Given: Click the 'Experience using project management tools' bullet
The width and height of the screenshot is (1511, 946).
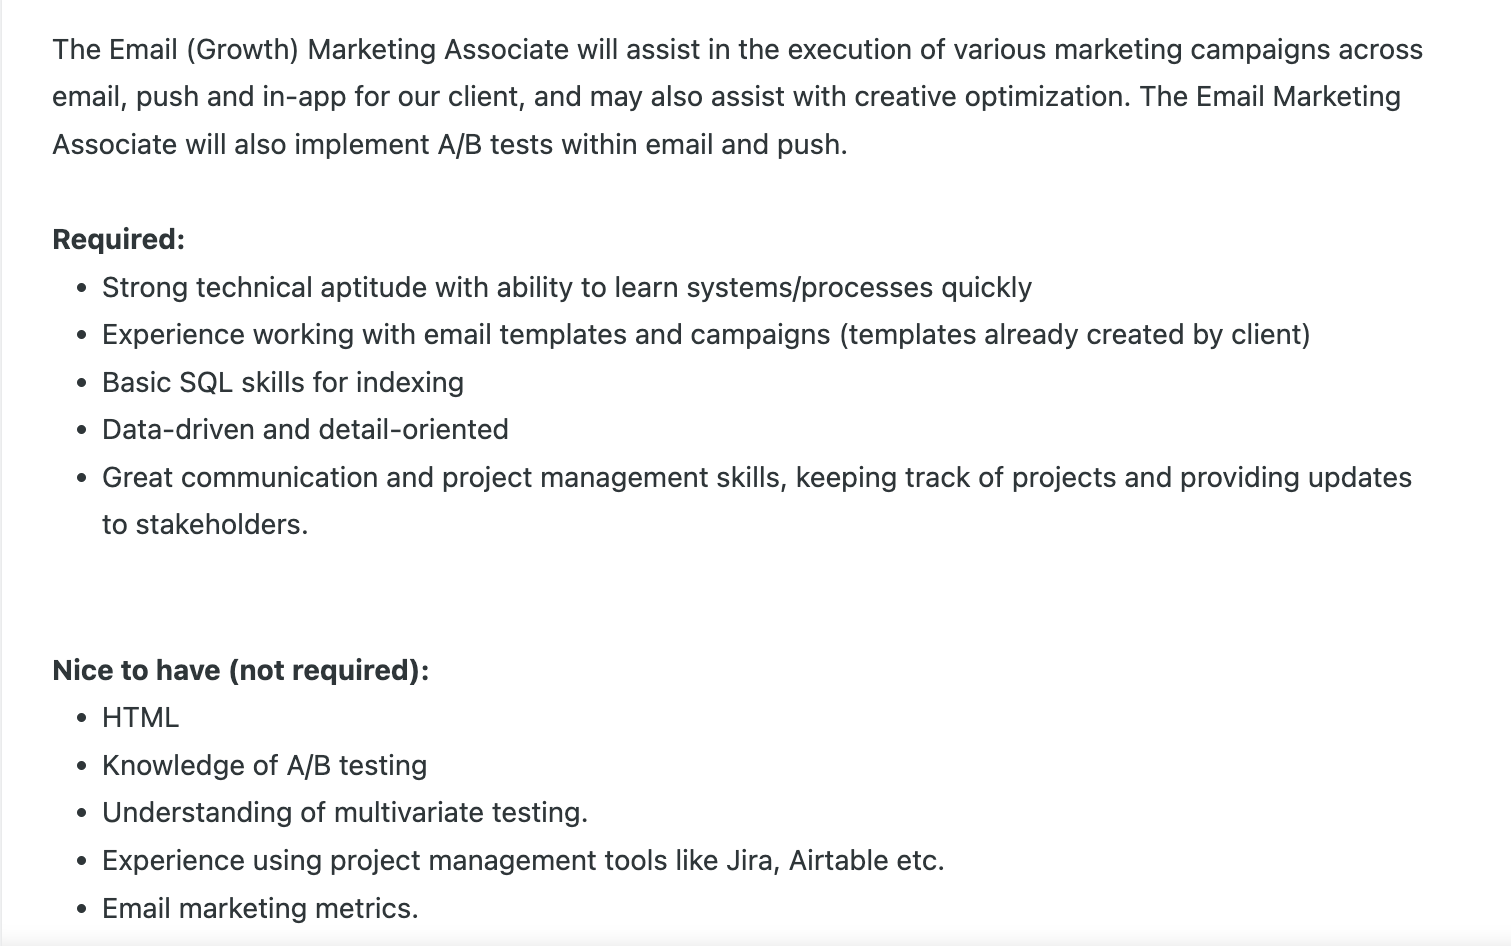Looking at the screenshot, I should [523, 861].
